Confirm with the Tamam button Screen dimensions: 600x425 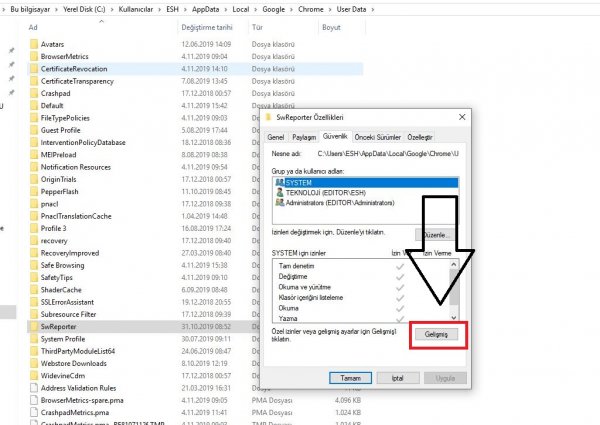tap(350, 378)
